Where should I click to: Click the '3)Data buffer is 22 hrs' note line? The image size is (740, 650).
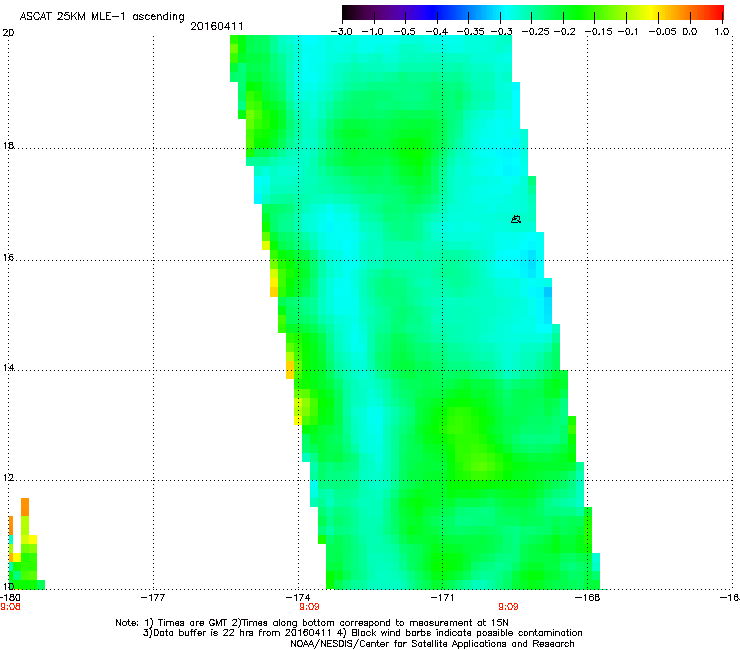click(x=362, y=633)
